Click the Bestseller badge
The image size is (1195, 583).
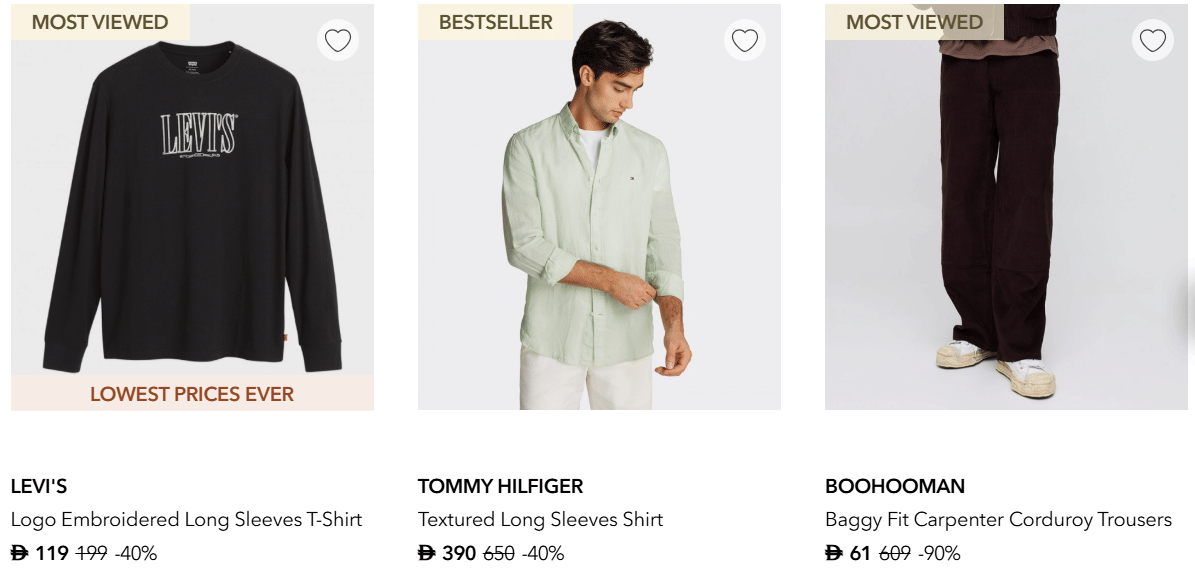coord(495,22)
